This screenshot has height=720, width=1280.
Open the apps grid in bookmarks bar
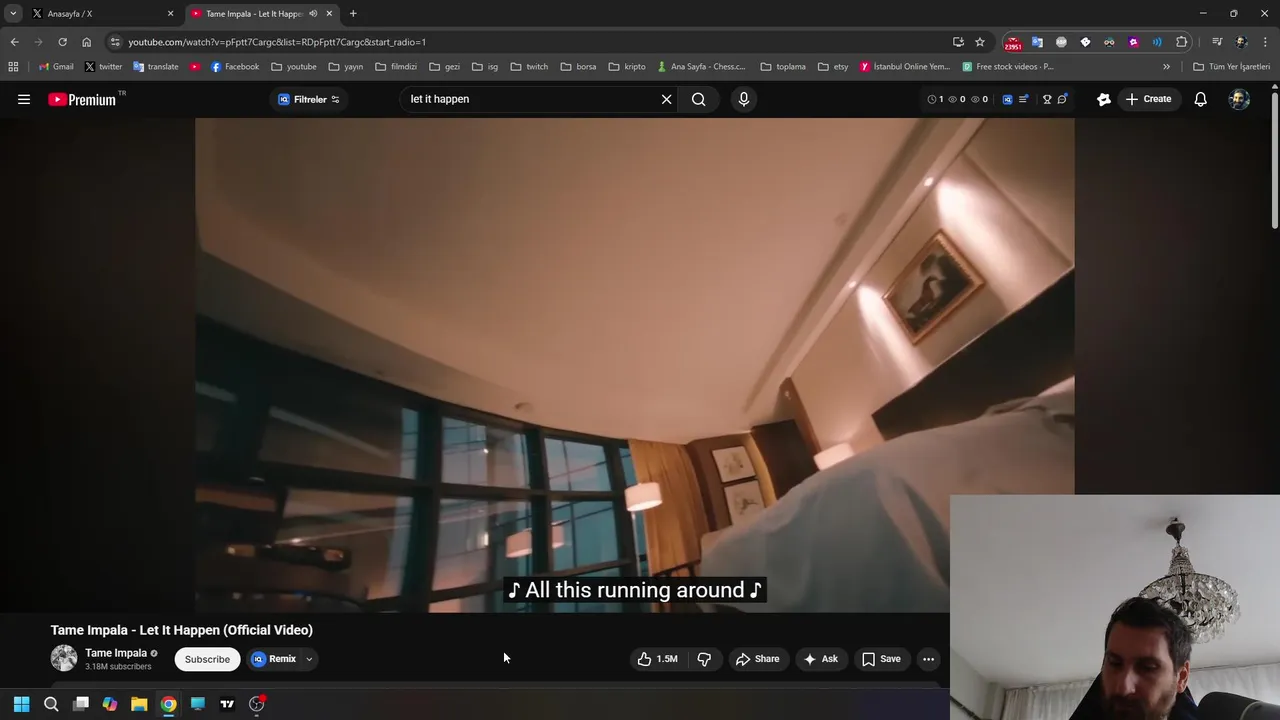(13, 67)
